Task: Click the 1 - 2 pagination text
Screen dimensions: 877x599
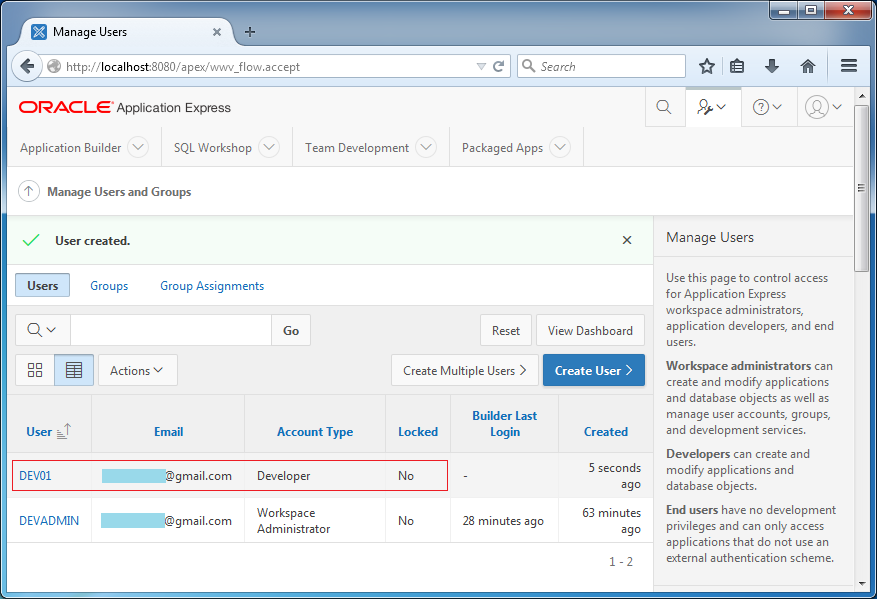Action: (621, 562)
